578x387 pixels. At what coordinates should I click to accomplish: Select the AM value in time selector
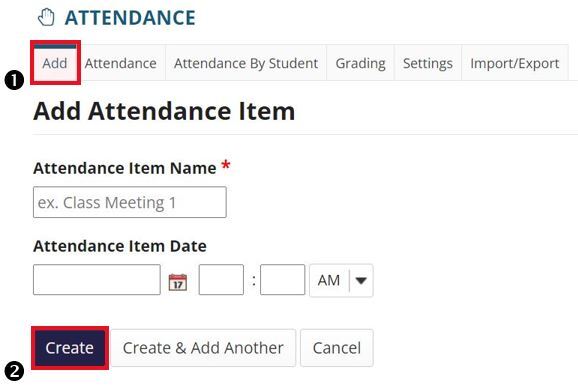[329, 280]
